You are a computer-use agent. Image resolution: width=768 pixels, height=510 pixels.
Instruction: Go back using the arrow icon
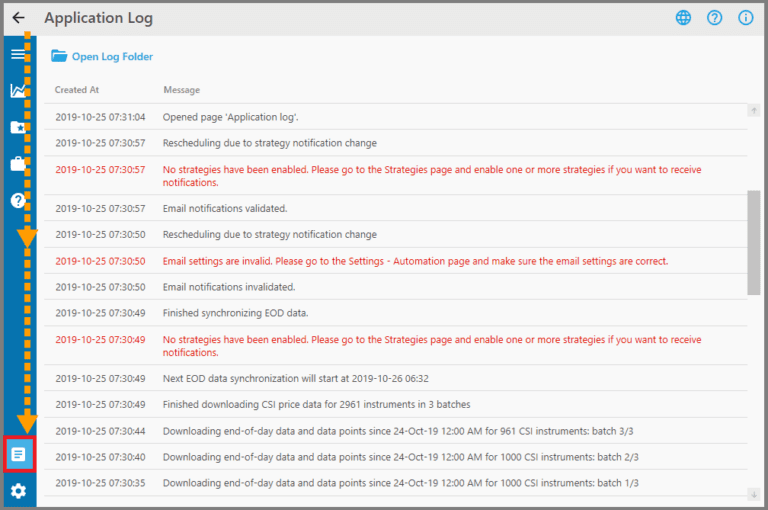click(x=18, y=18)
